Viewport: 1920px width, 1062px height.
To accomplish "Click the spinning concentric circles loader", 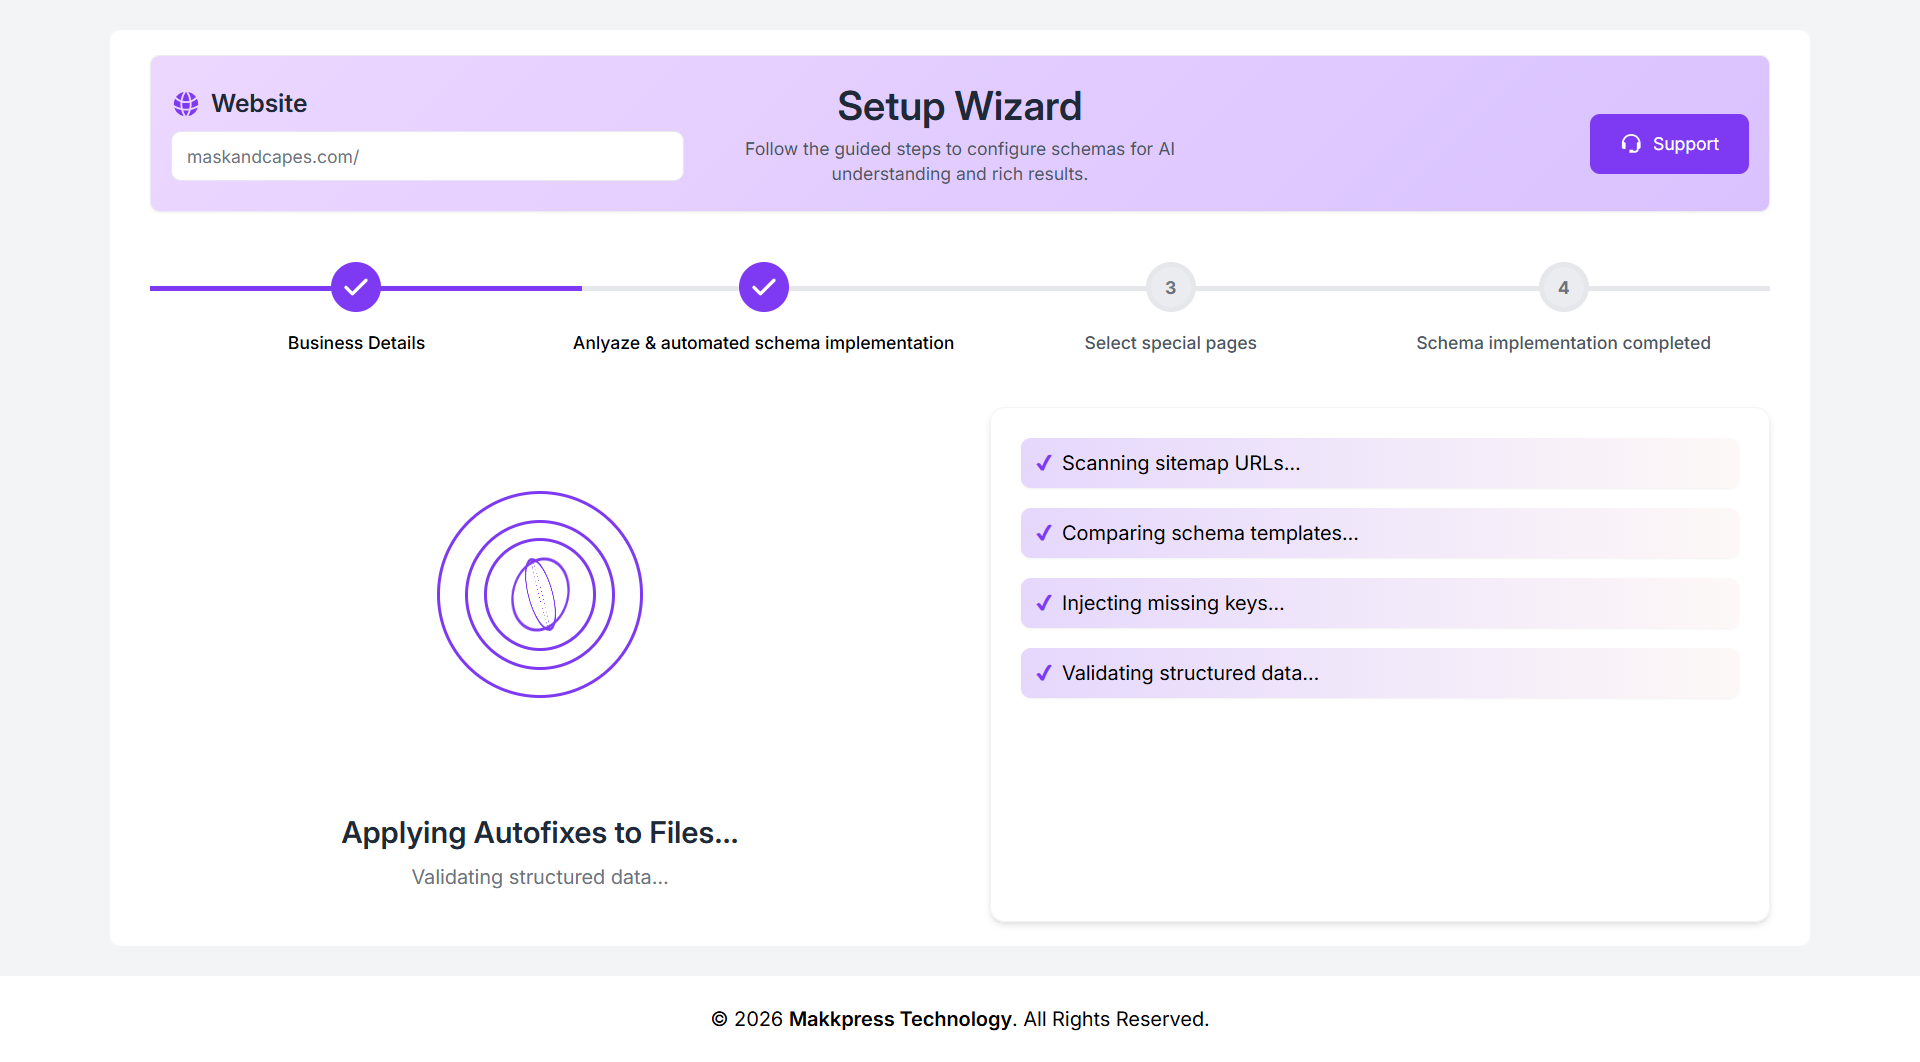I will click(540, 594).
